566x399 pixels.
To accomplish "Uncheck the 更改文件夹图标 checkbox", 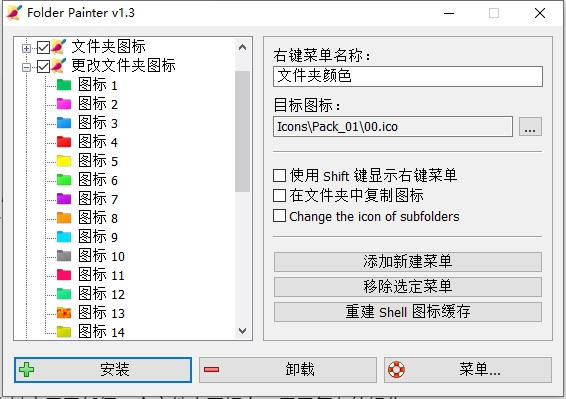I will [x=43, y=67].
